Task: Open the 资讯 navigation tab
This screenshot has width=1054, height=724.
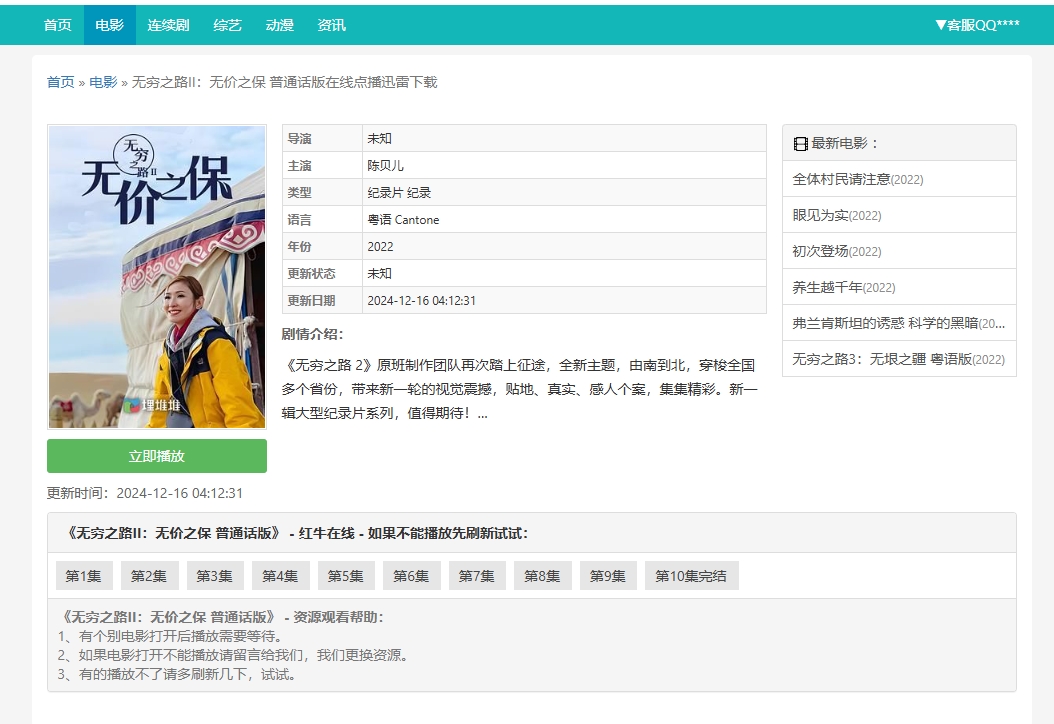Action: point(331,25)
